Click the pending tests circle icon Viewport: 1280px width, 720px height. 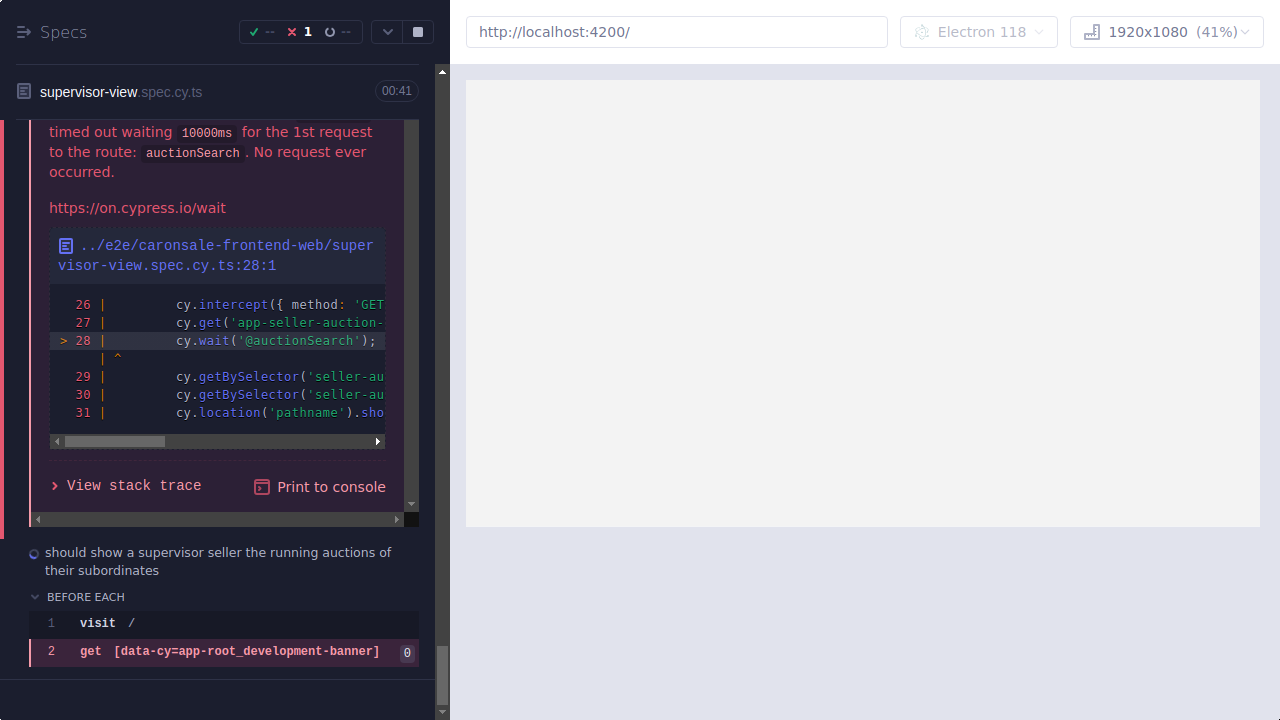coord(330,31)
